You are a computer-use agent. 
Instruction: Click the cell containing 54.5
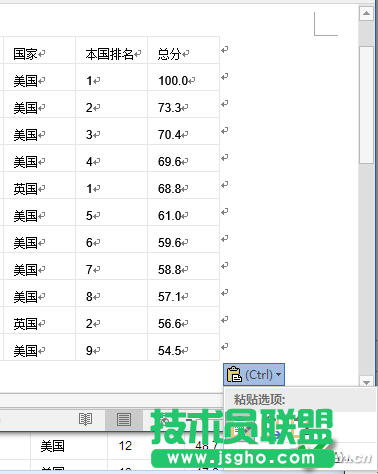pos(184,347)
